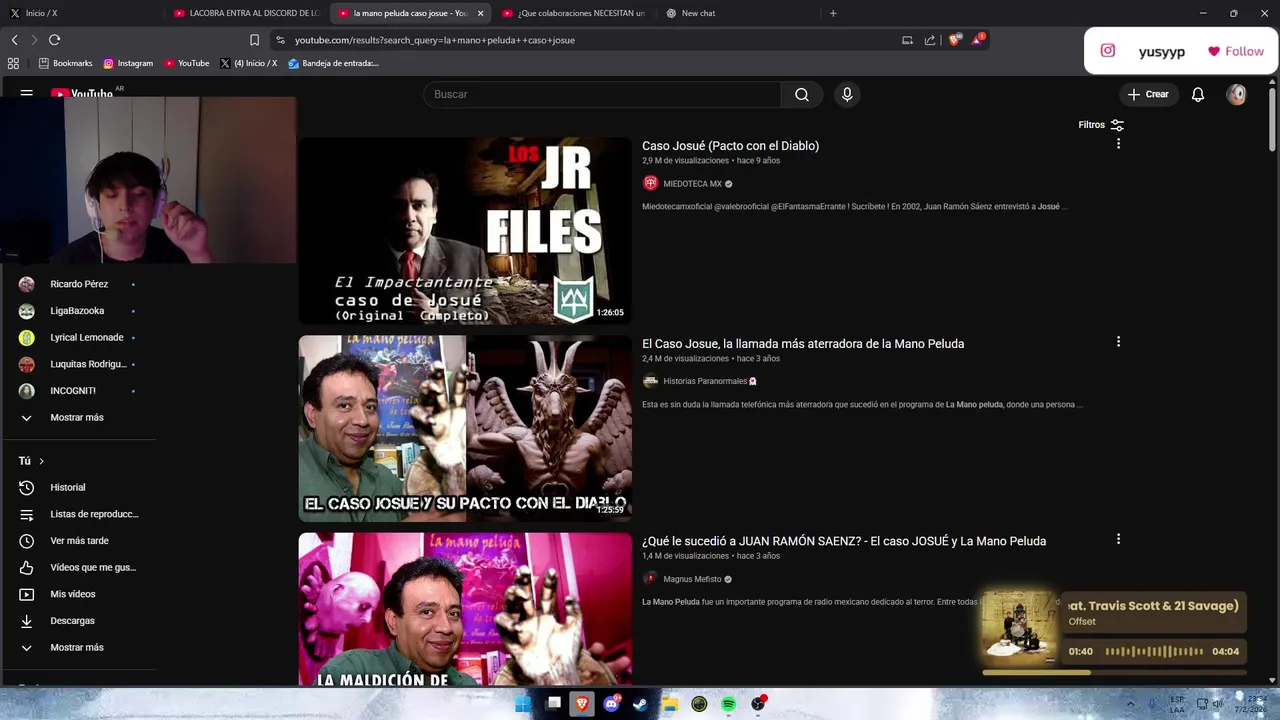Image resolution: width=1280 pixels, height=720 pixels.
Task: Switch to ¿Que colaboraciones NECESITAN tab
Action: (x=574, y=13)
